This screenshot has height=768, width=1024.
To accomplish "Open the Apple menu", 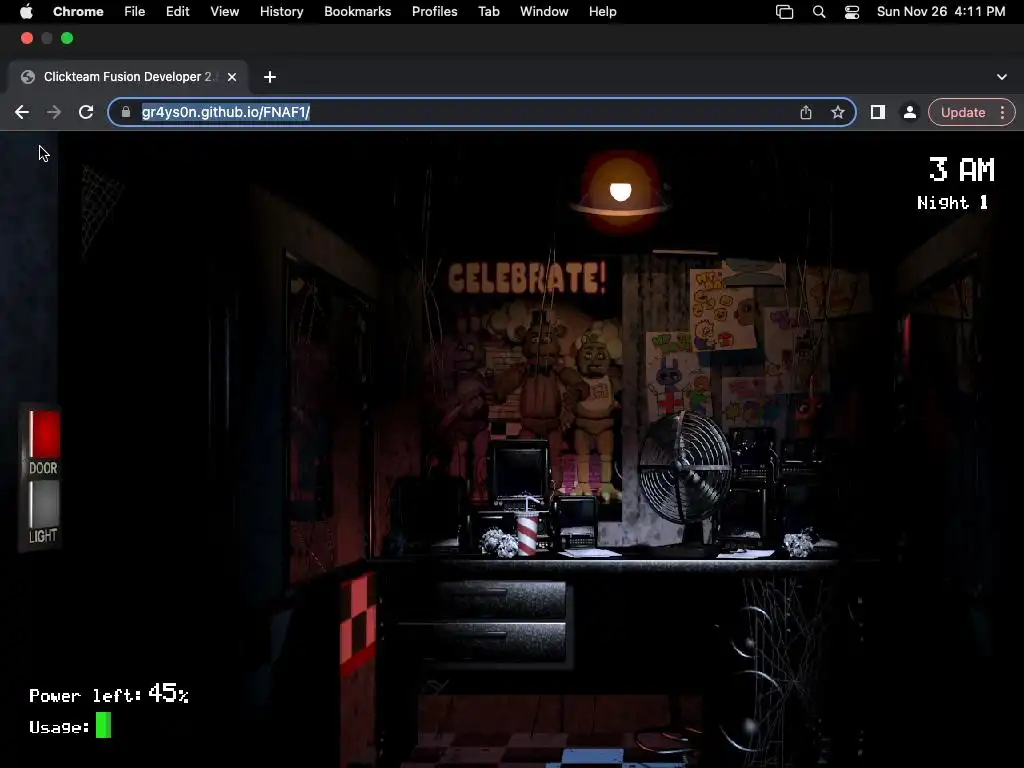I will [26, 12].
